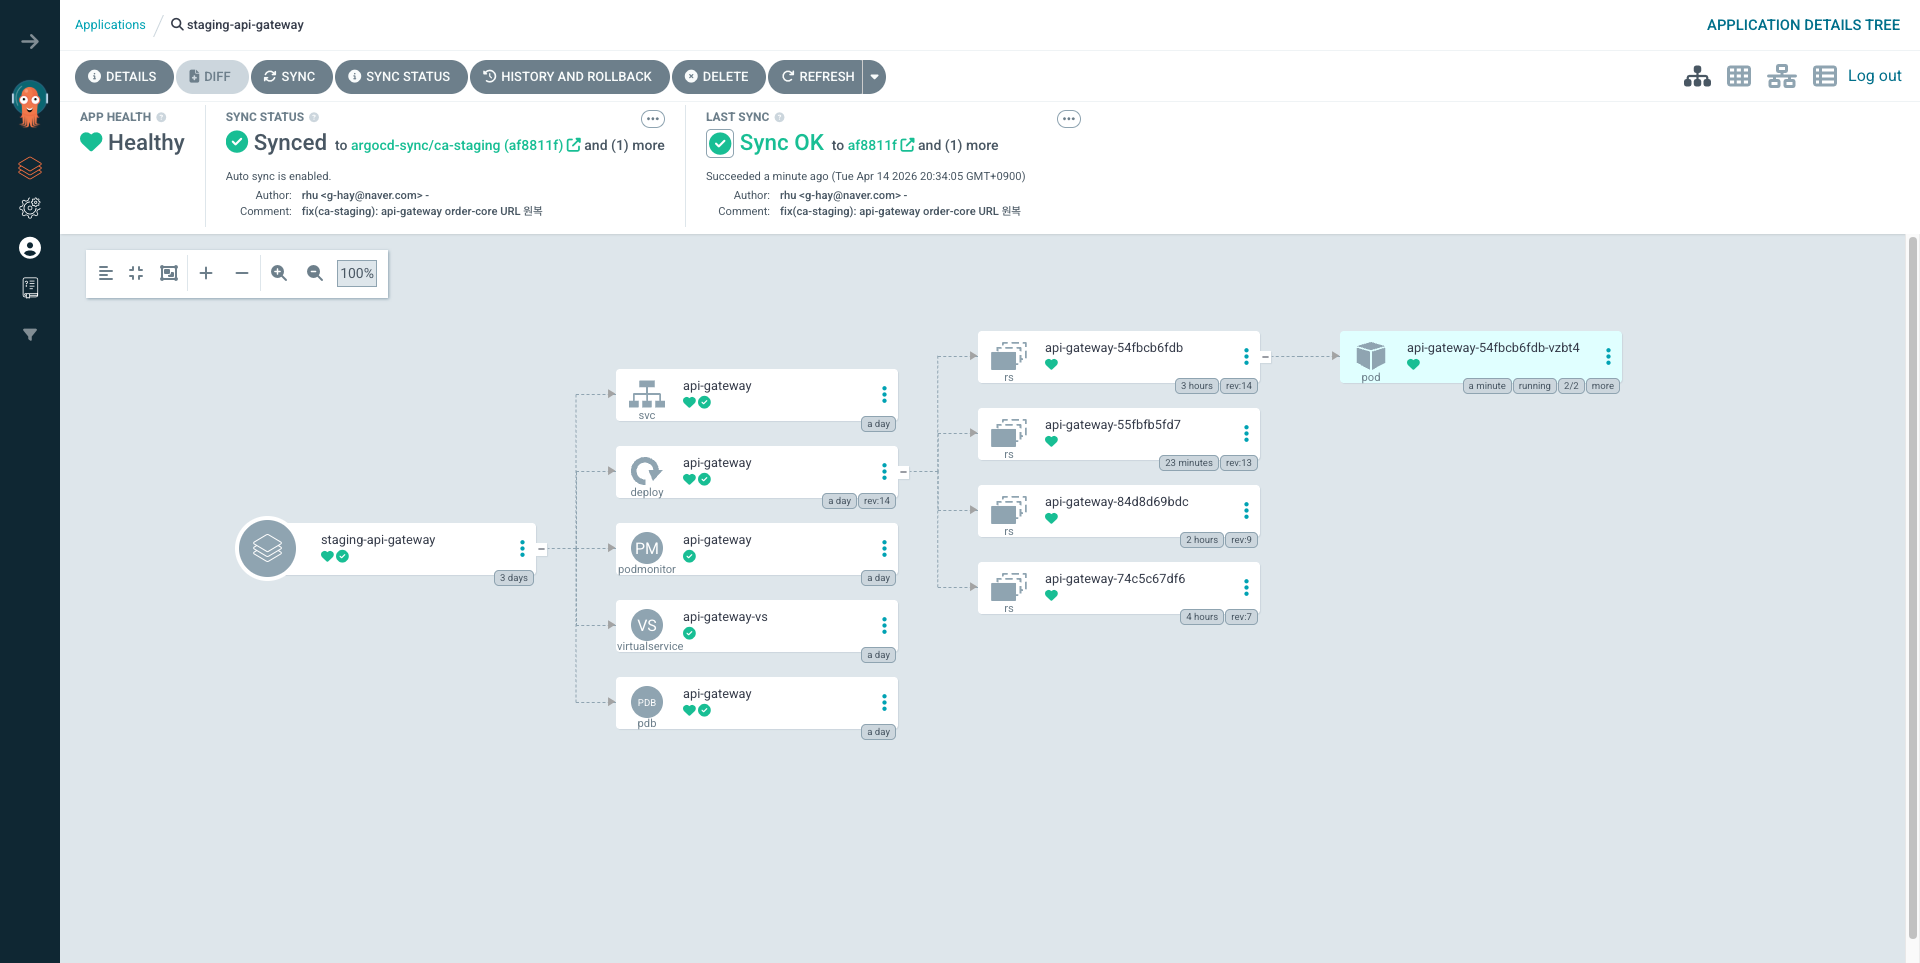Collapse the staging-api-gateway root node children

541,549
